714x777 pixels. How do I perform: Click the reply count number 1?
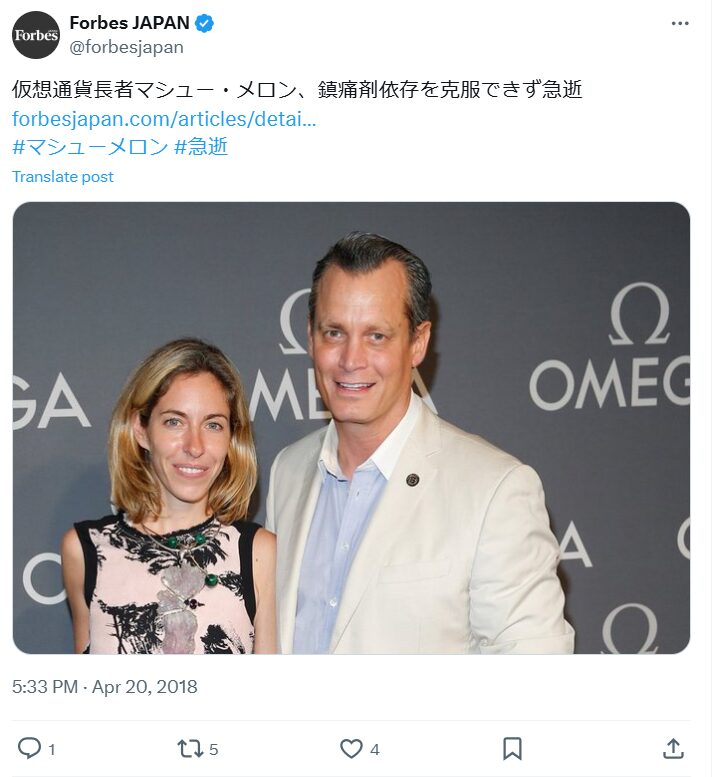coord(52,749)
